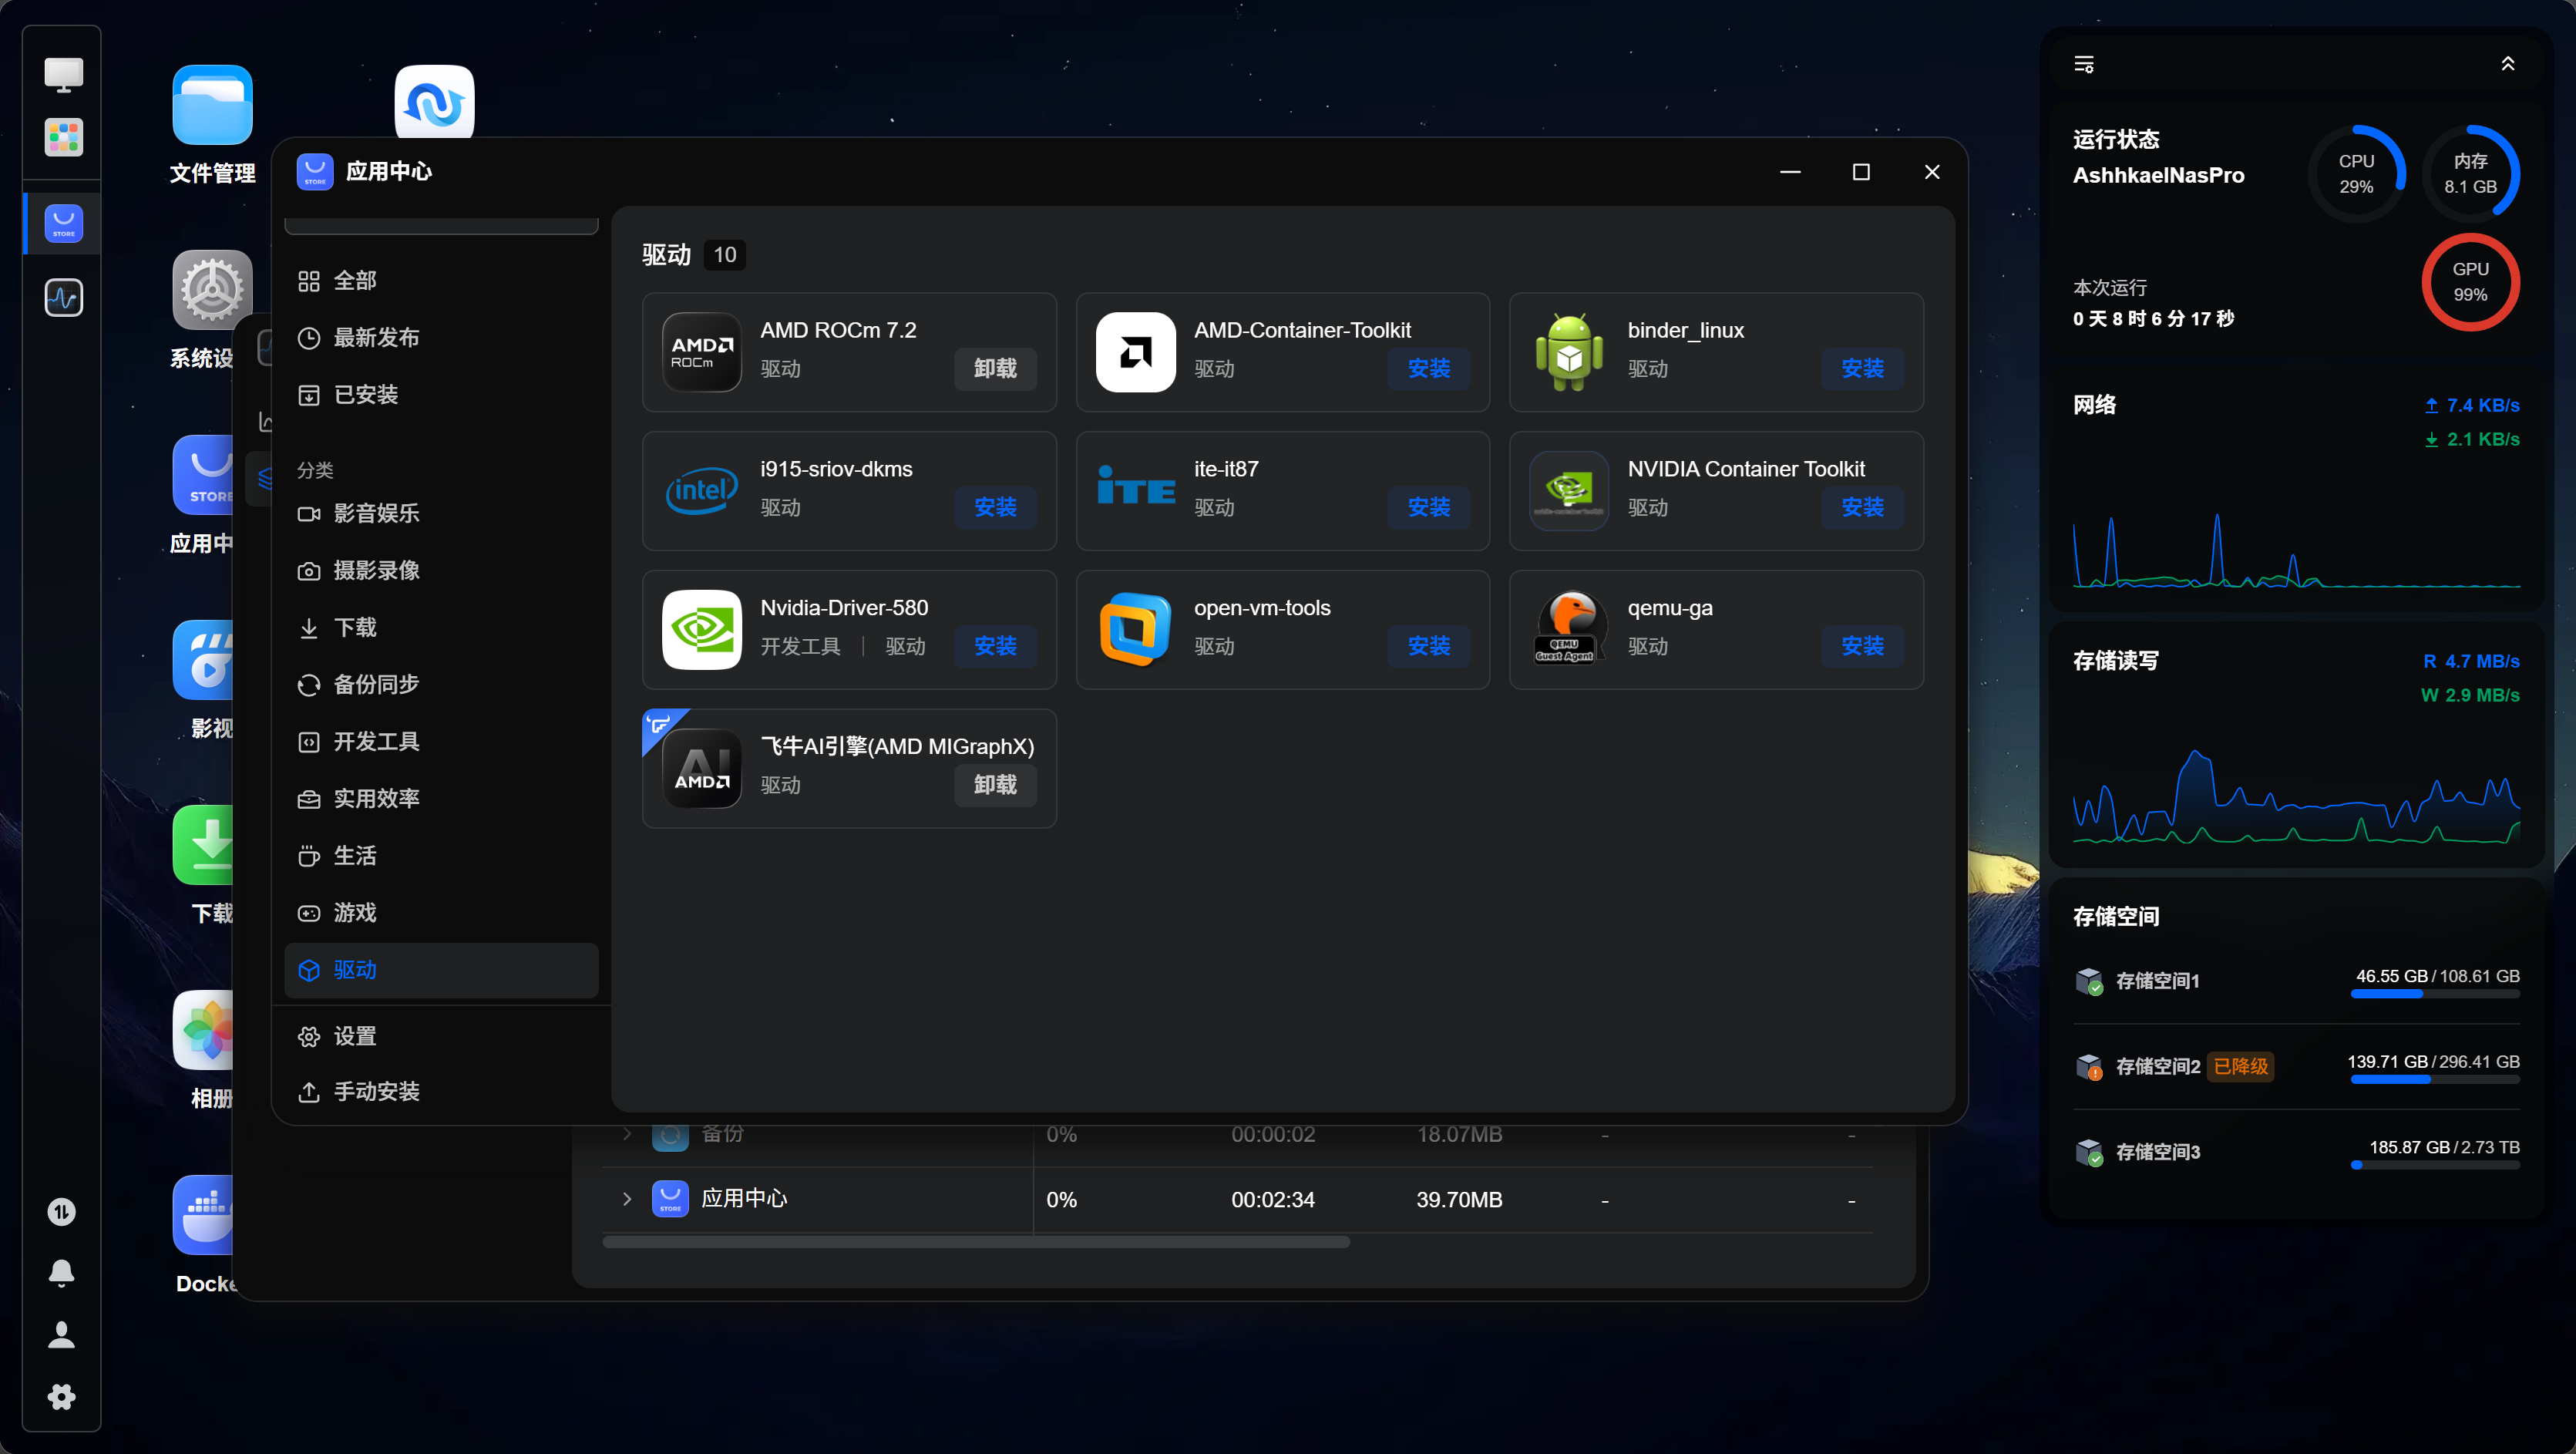Open the system monitor icon in left dock

[63, 297]
